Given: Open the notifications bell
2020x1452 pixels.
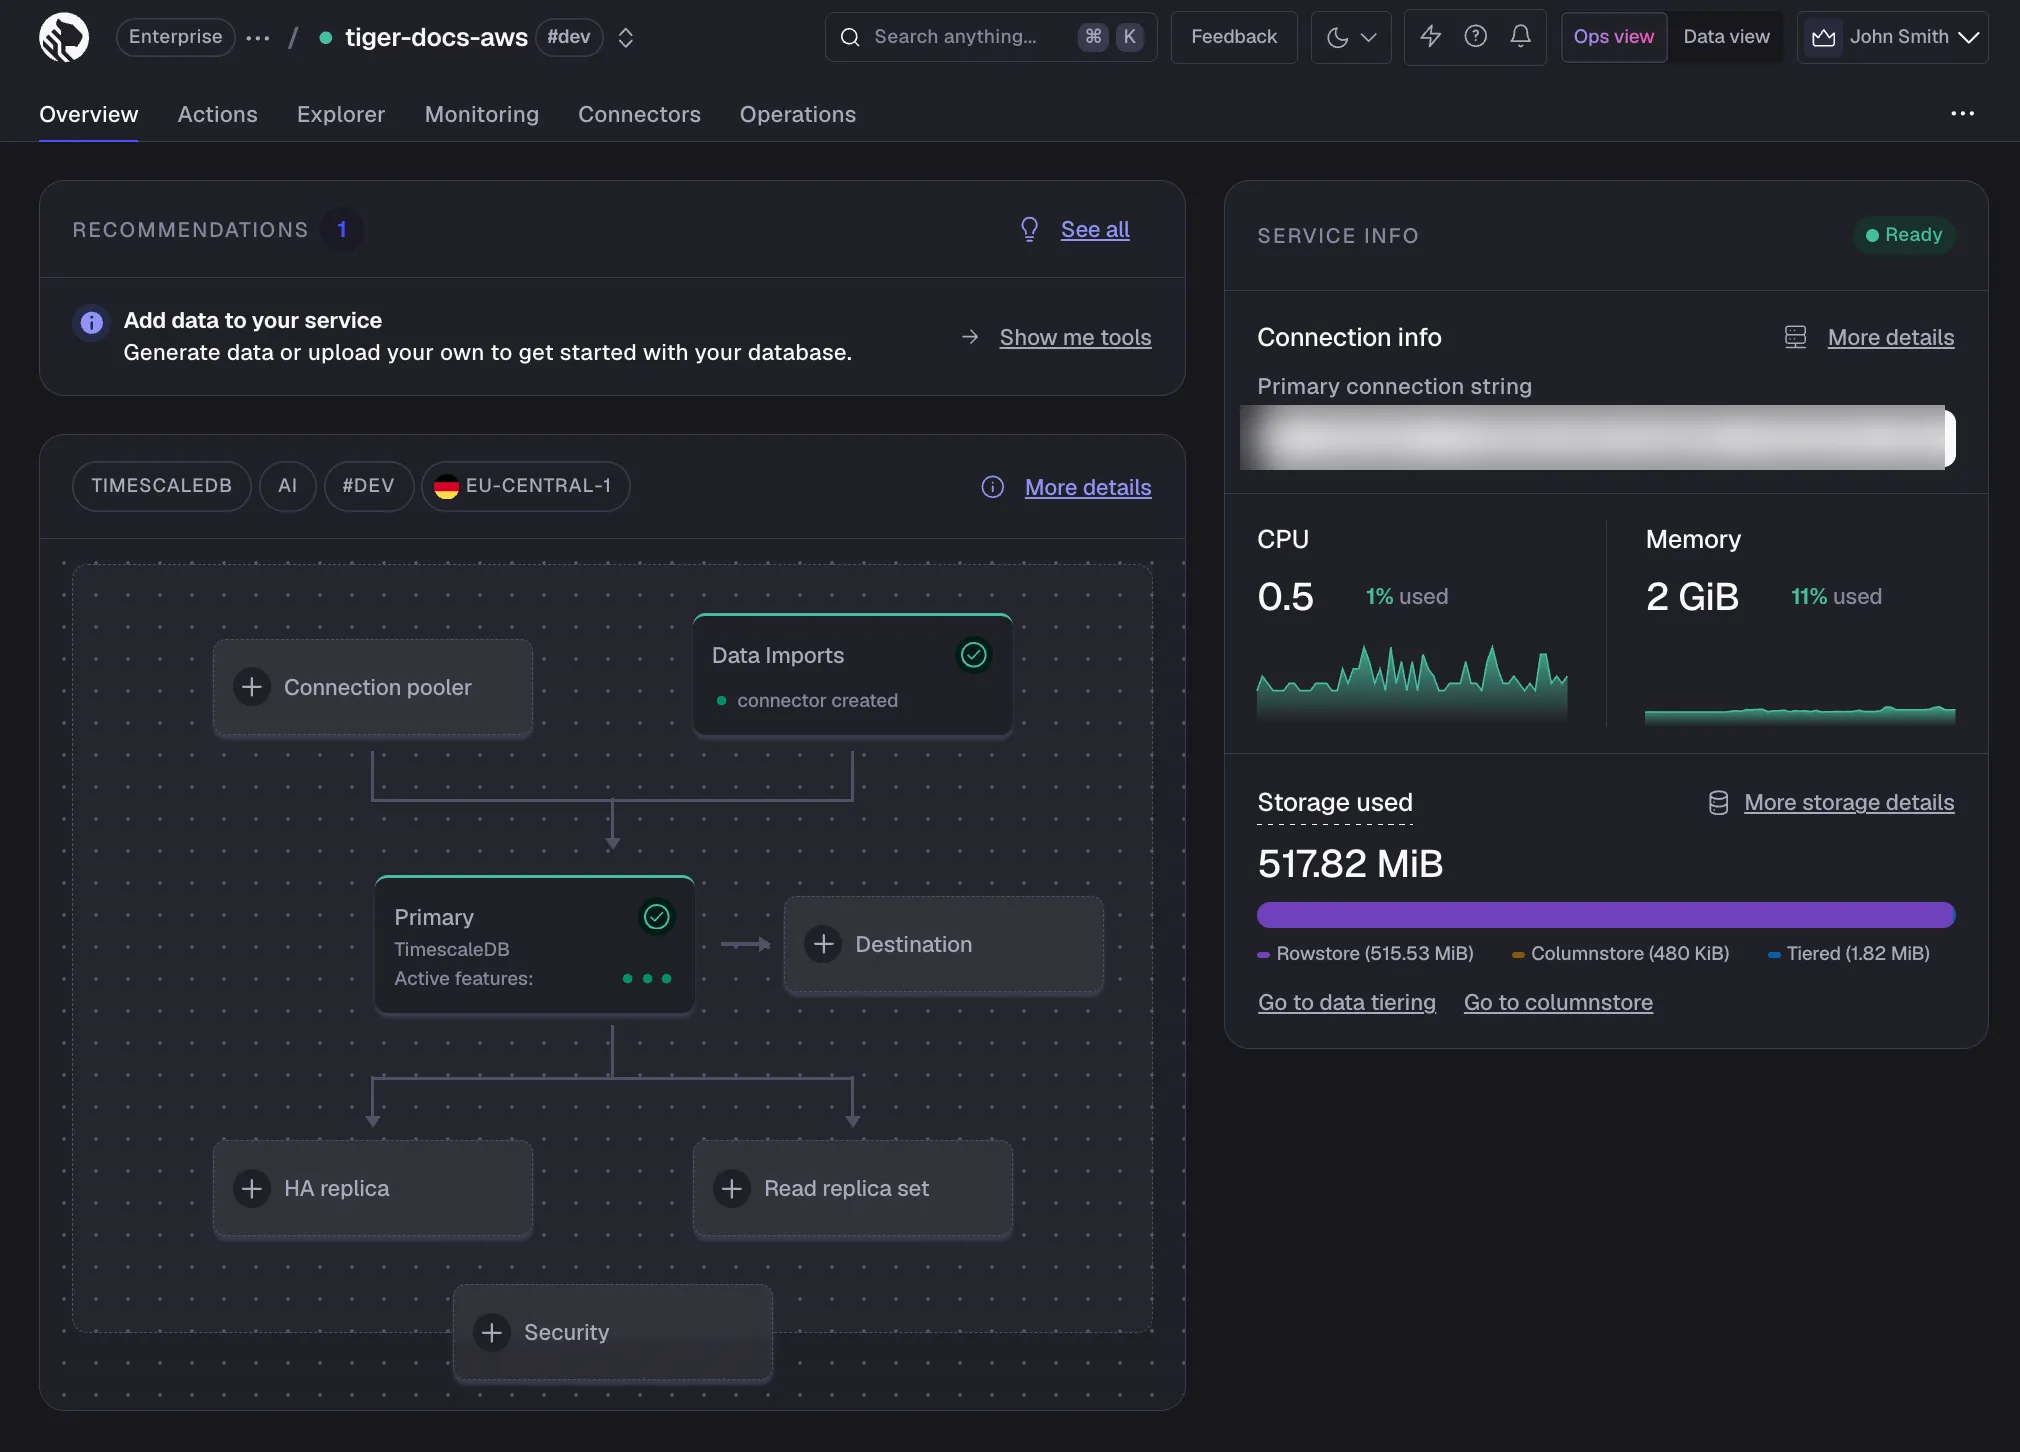Looking at the screenshot, I should 1520,37.
